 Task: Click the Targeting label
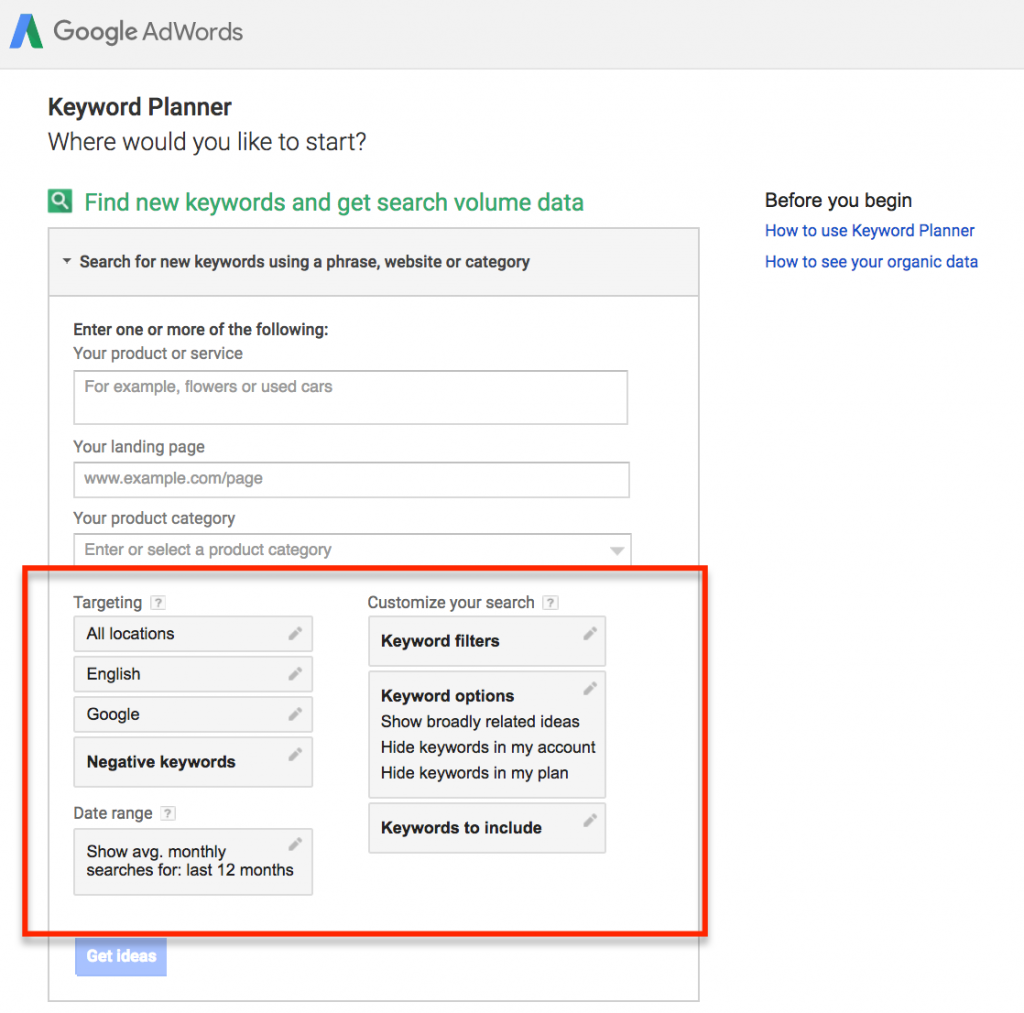[x=108, y=602]
